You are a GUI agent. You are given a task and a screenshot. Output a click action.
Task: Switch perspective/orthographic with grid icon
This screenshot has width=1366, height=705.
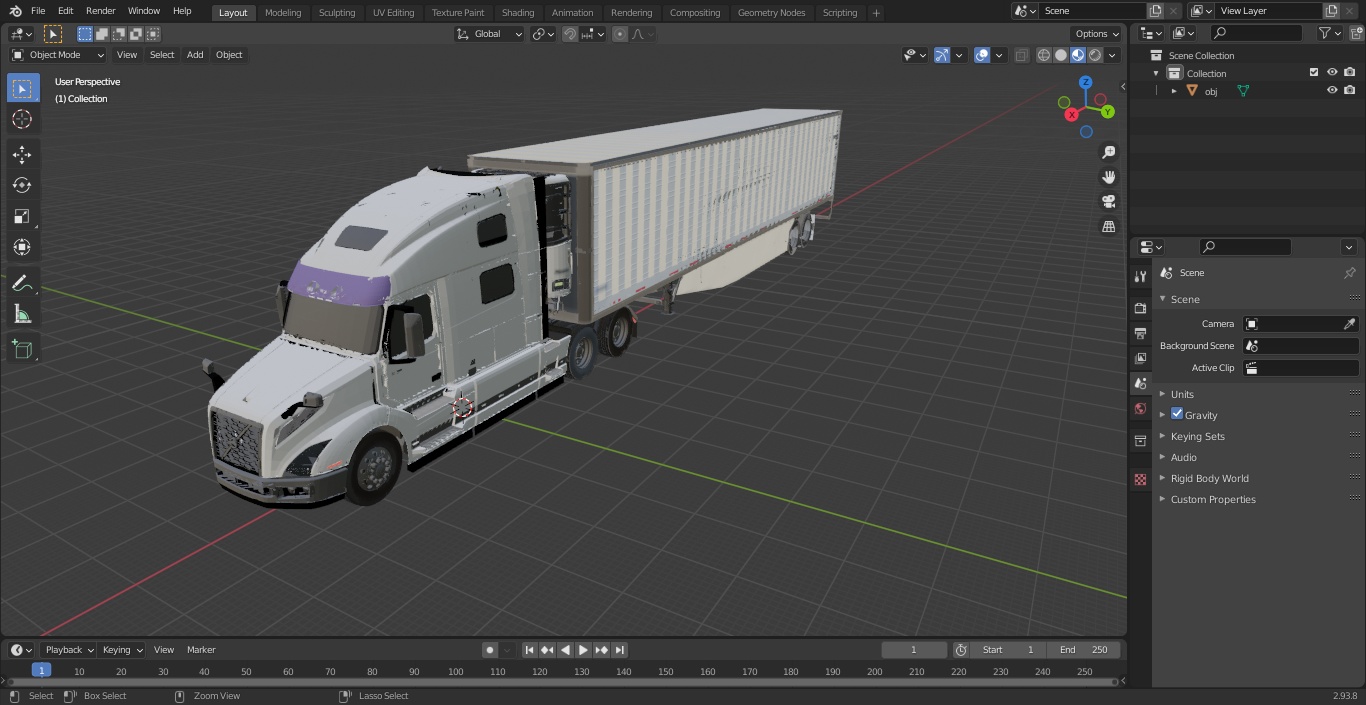pyautogui.click(x=1108, y=227)
